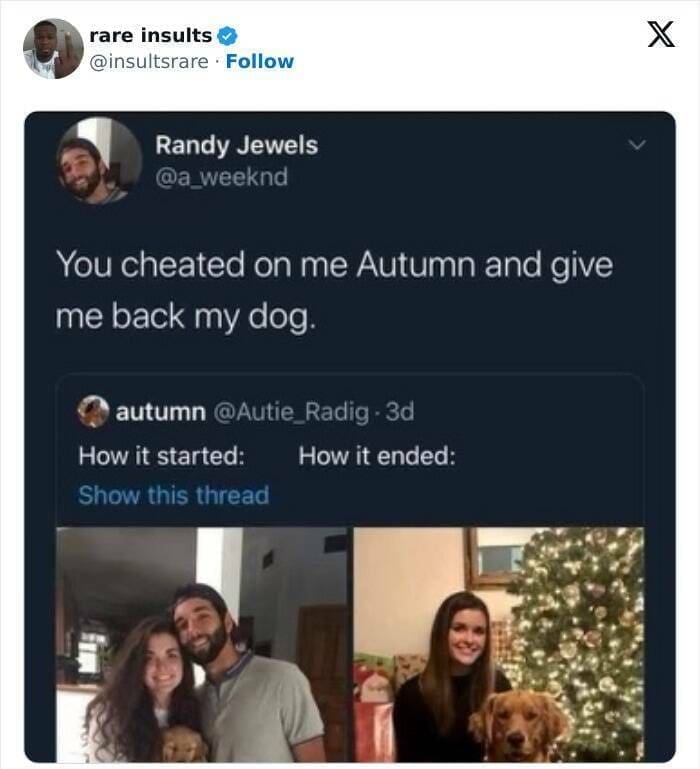Open the @a_weeknd handle
Viewport: 700px width, 769px height.
[221, 176]
